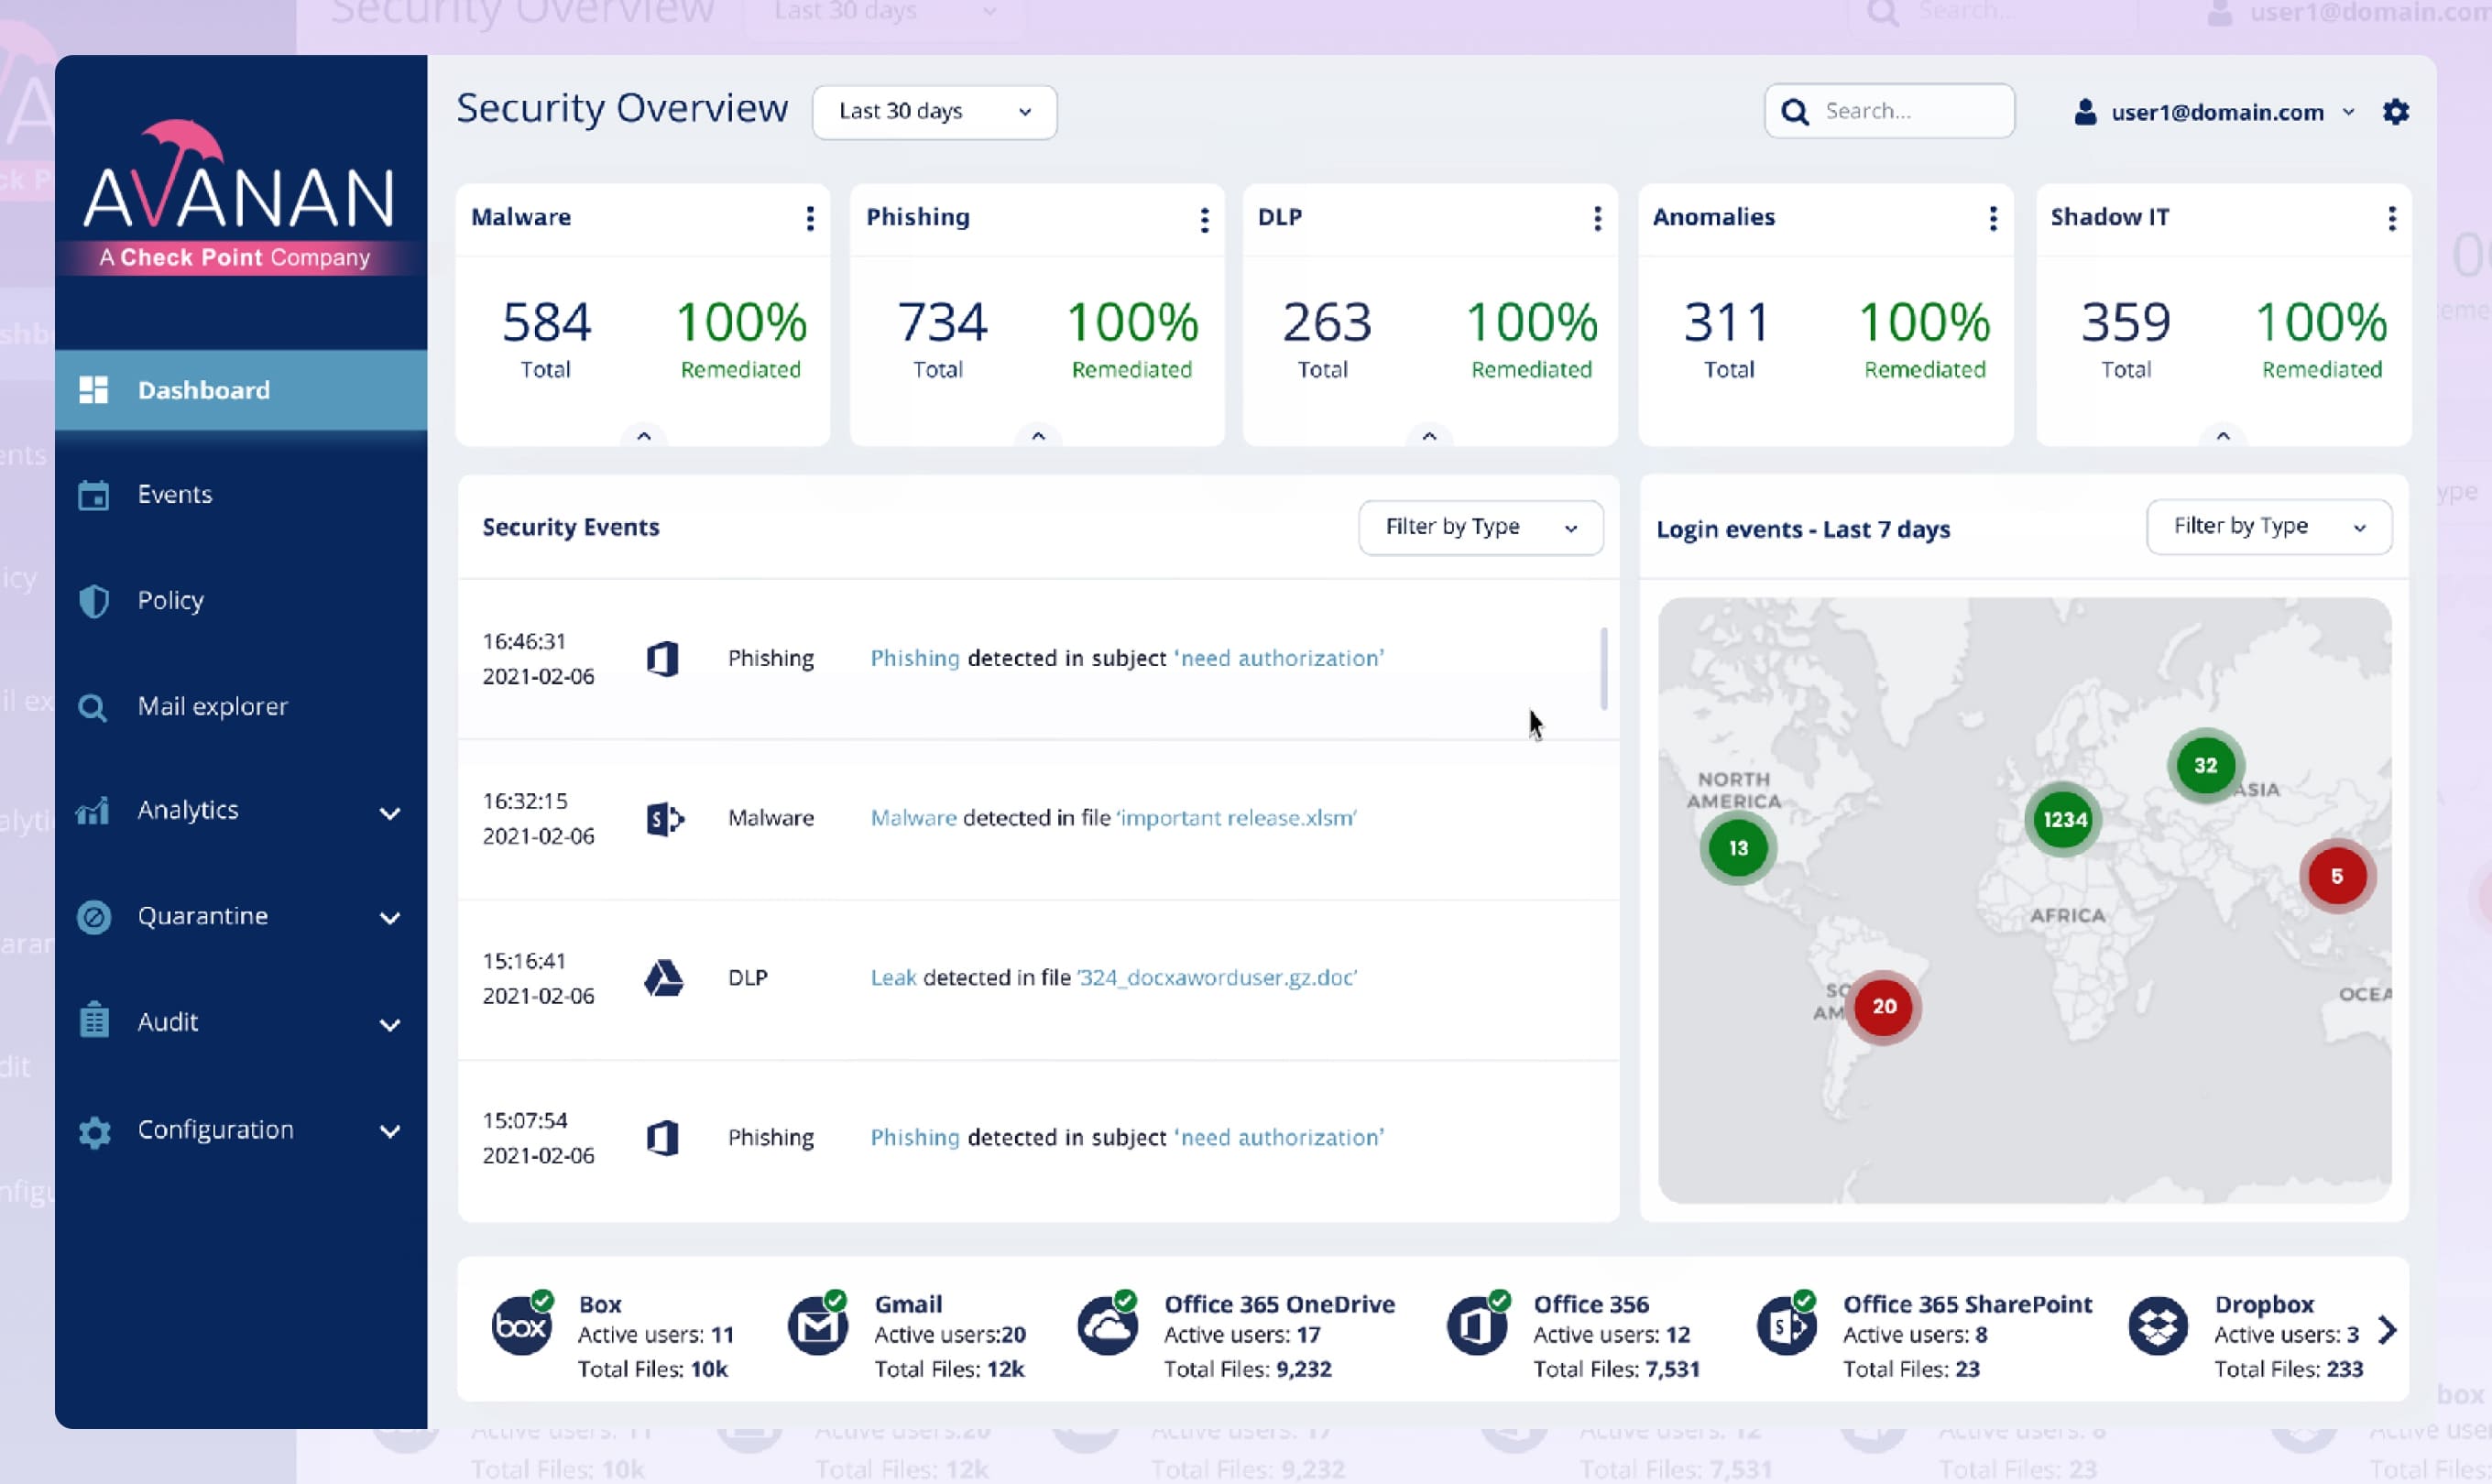Open the Dashboard section in the sidebar

pyautogui.click(x=203, y=389)
